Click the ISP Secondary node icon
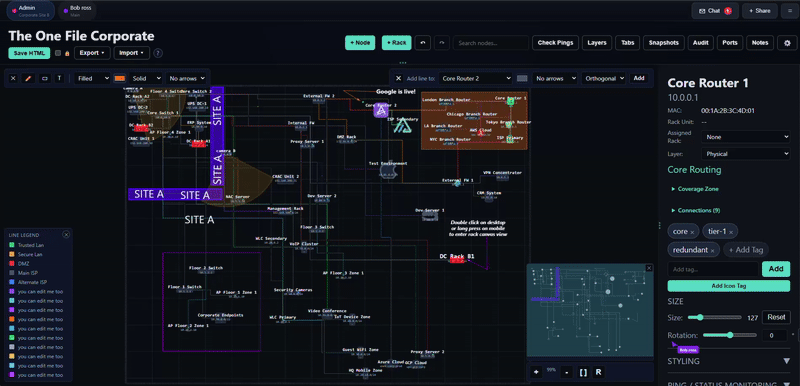The width and height of the screenshot is (800, 386). click(404, 127)
